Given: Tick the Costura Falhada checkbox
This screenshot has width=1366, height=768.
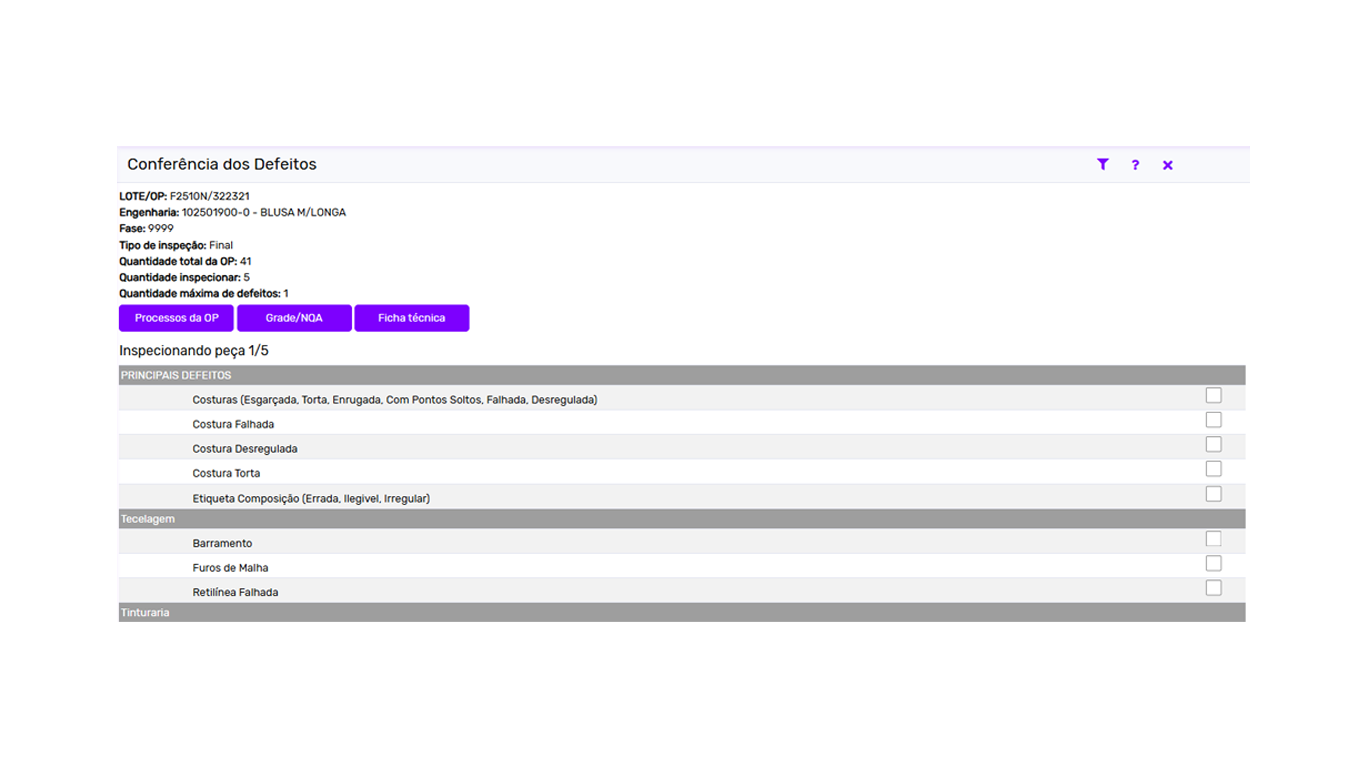Looking at the screenshot, I should click(1213, 420).
